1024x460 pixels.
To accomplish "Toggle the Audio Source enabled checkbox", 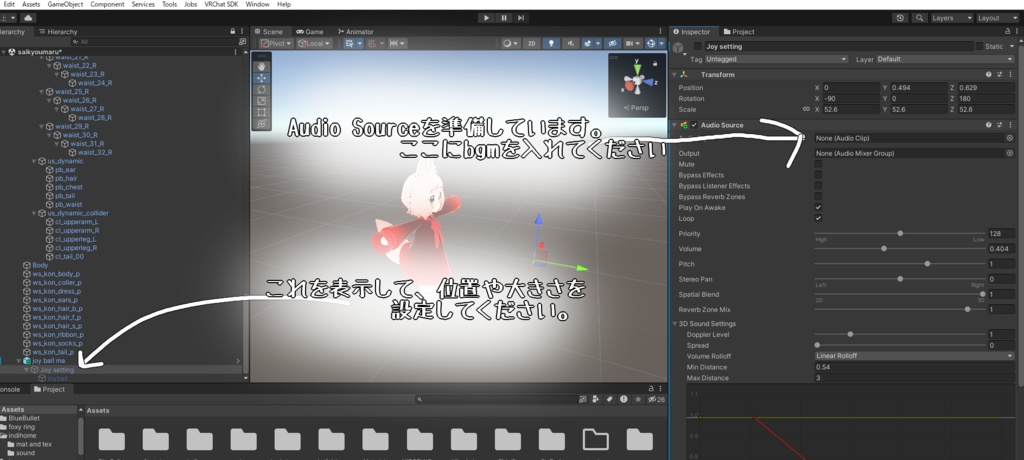I will coord(694,125).
